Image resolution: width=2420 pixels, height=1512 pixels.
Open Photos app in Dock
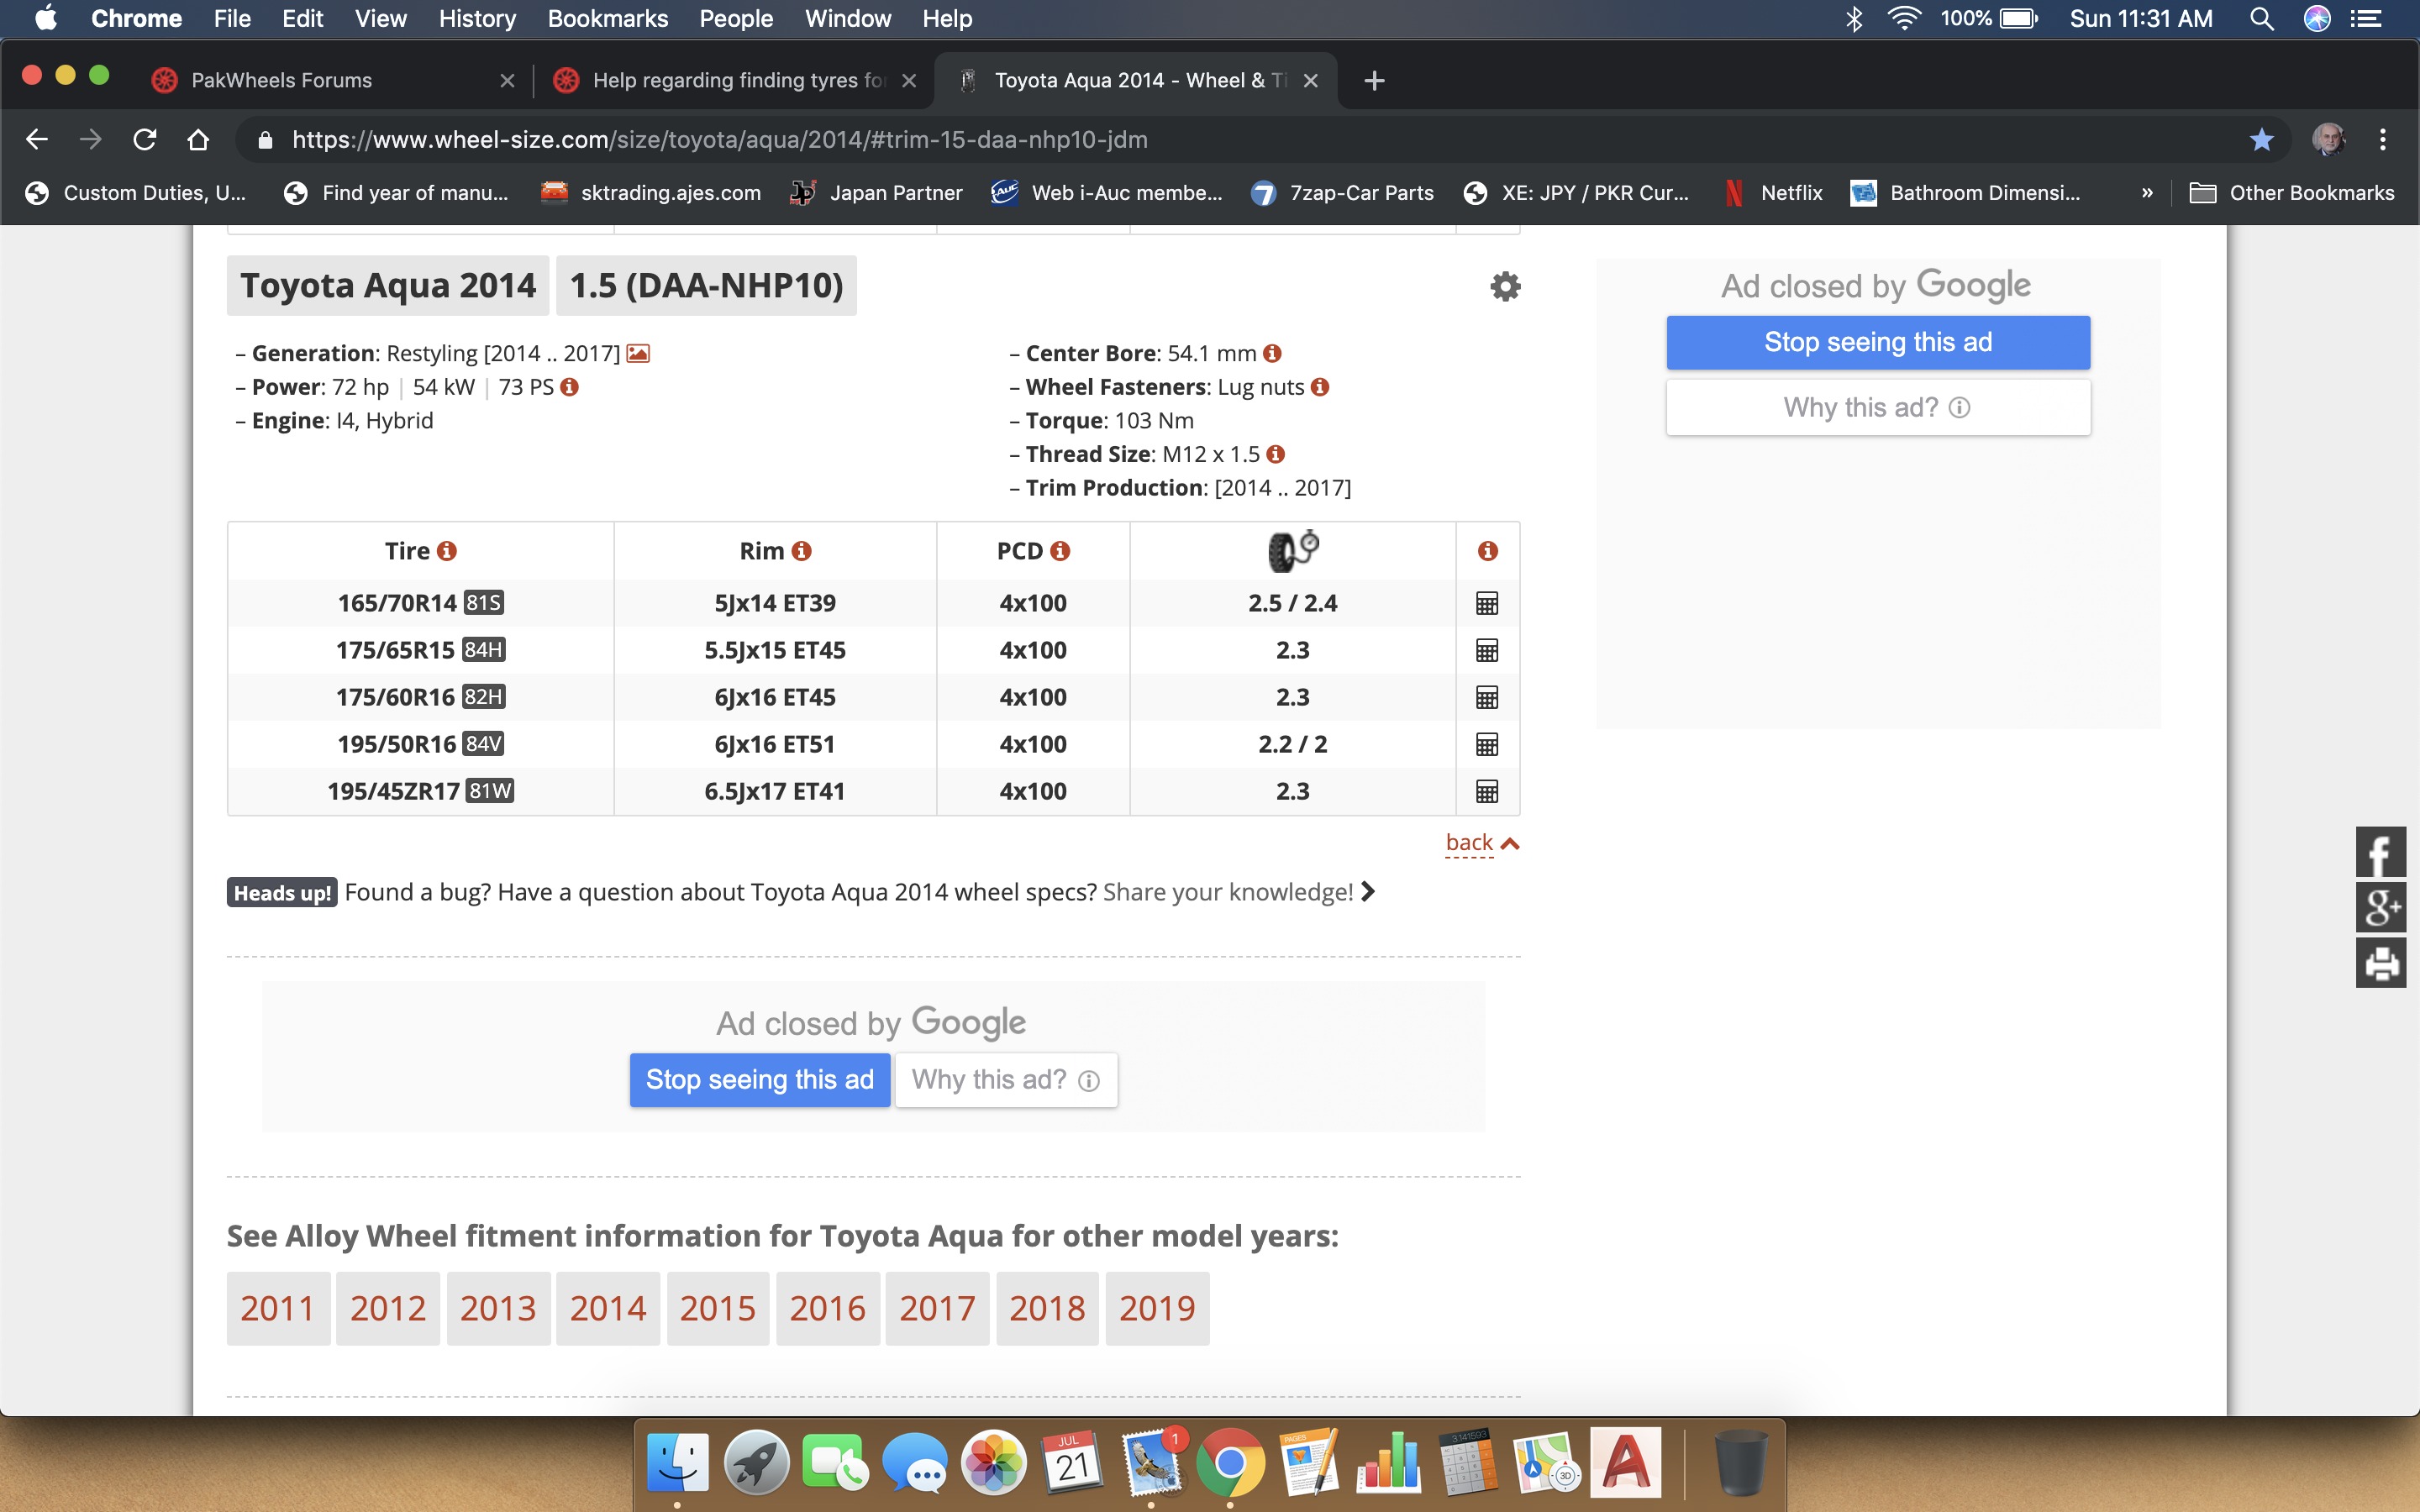tap(993, 1463)
